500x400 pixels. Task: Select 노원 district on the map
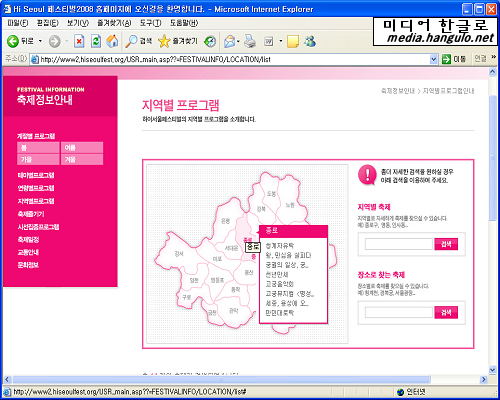coord(290,205)
